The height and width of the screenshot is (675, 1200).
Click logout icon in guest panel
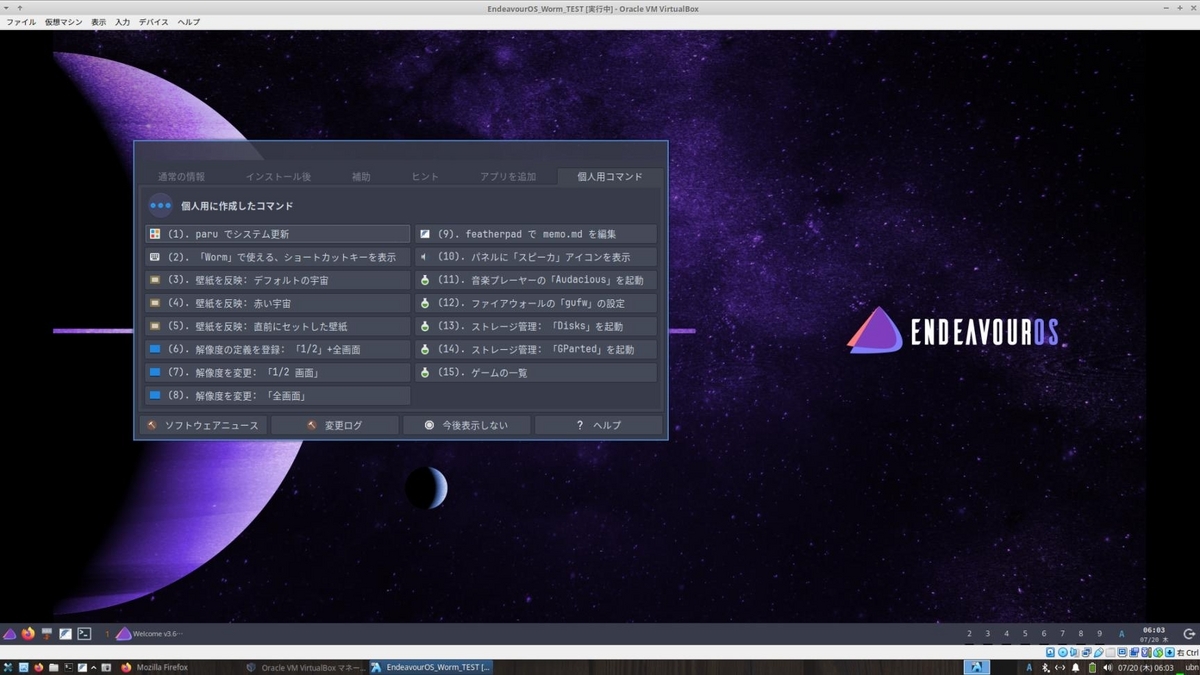pos(1189,634)
